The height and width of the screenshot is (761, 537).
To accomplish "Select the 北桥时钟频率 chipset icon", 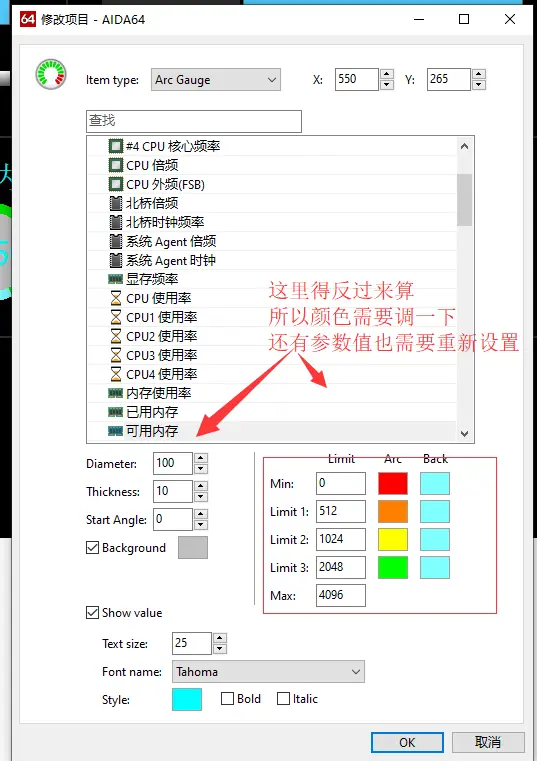I will [116, 222].
